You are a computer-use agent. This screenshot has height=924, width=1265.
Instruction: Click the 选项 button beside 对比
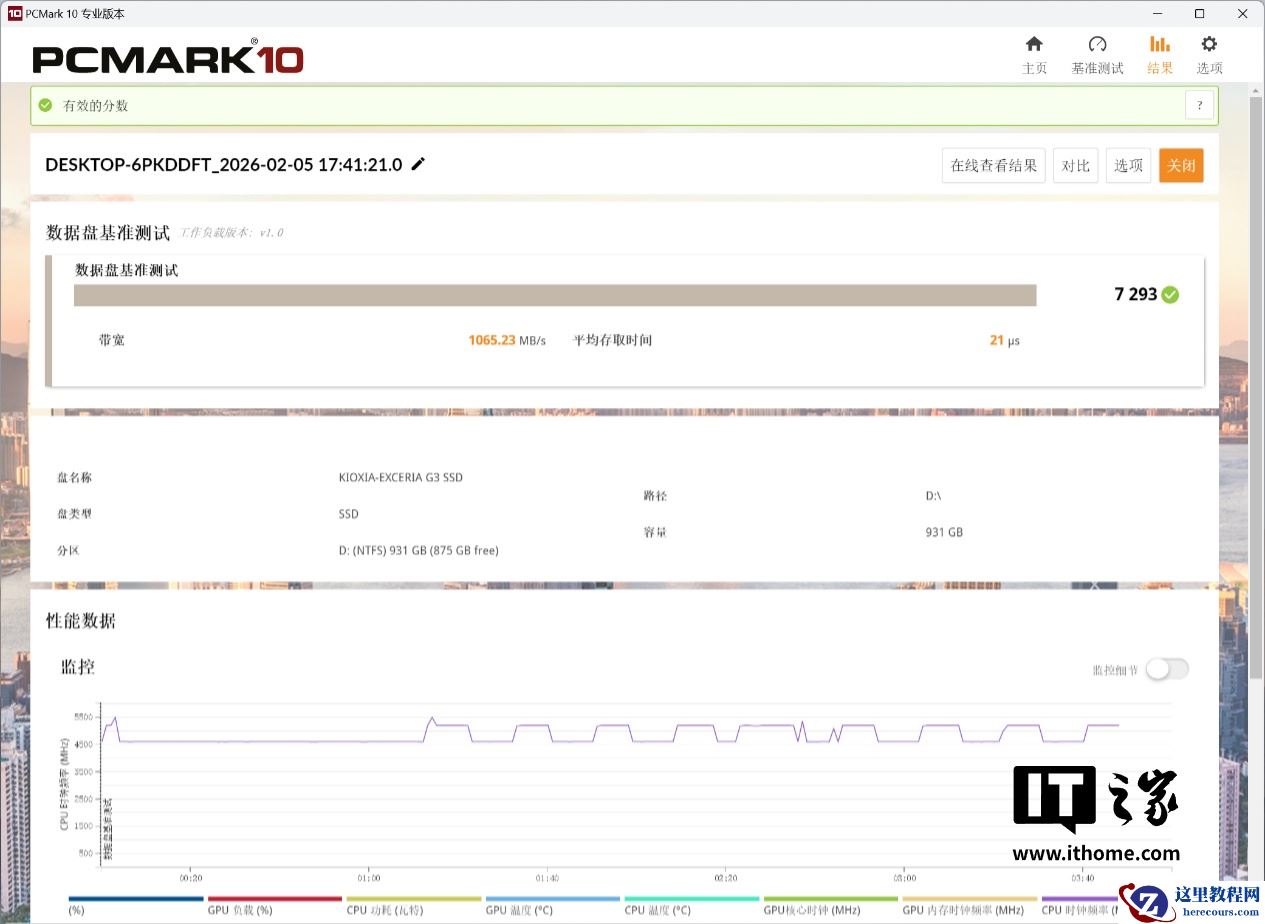point(1129,166)
